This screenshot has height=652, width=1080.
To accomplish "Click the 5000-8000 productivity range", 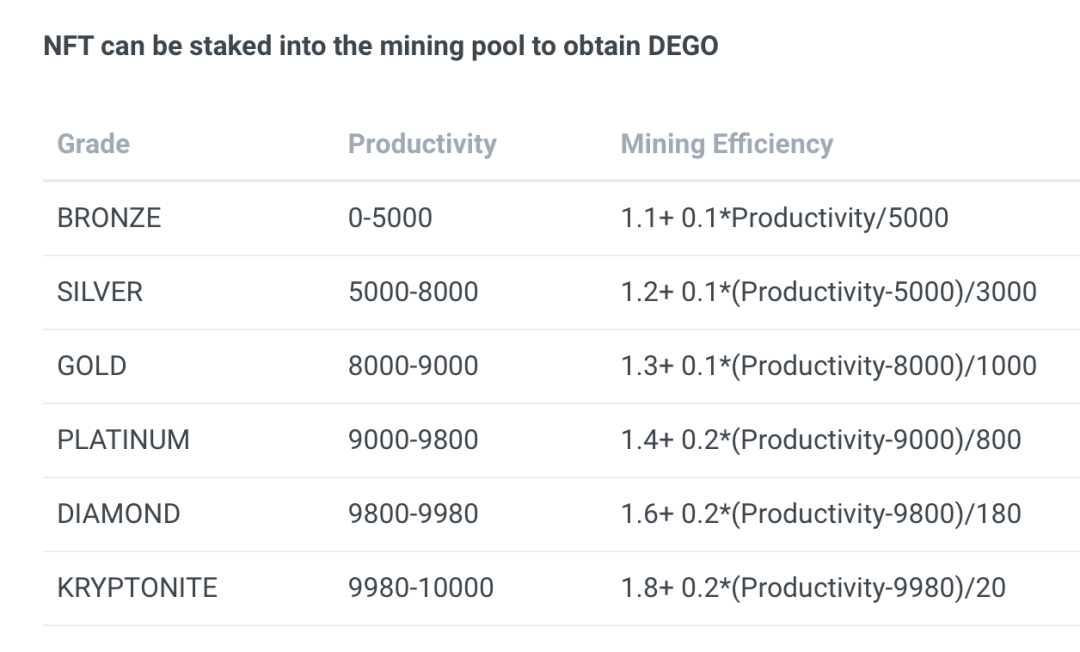I will pyautogui.click(x=413, y=292).
